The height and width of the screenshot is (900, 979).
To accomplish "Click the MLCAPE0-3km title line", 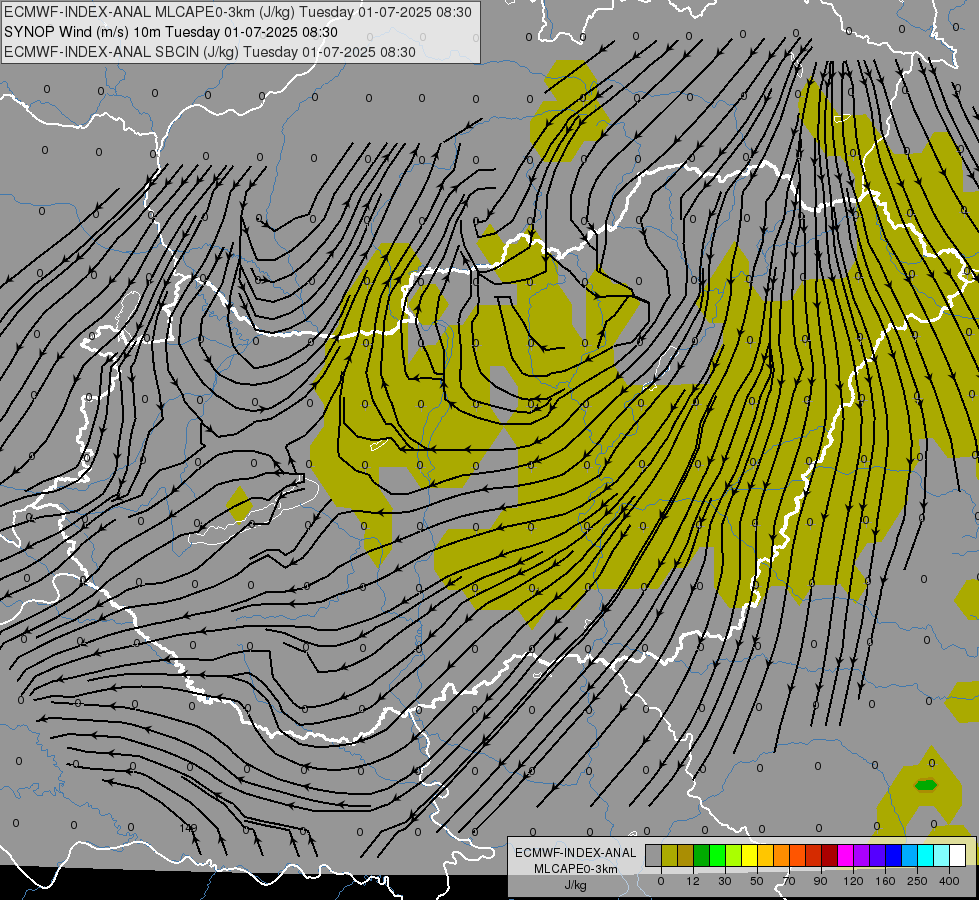I will 238,12.
